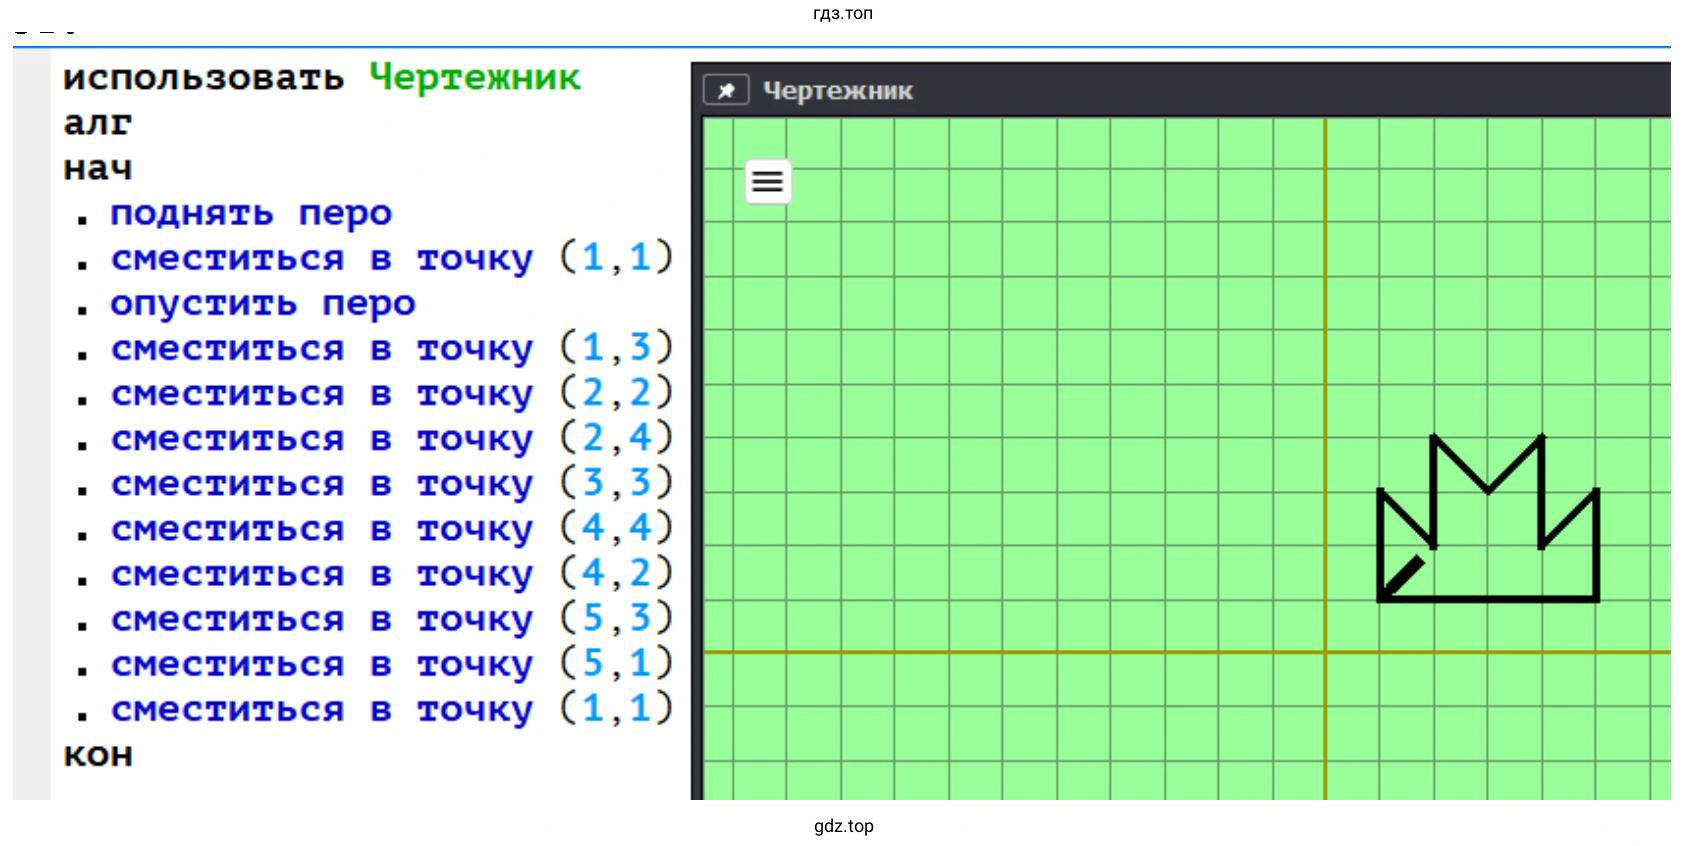This screenshot has width=1689, height=846.
Task: Click the гдз.топ link at the top
Action: (843, 13)
